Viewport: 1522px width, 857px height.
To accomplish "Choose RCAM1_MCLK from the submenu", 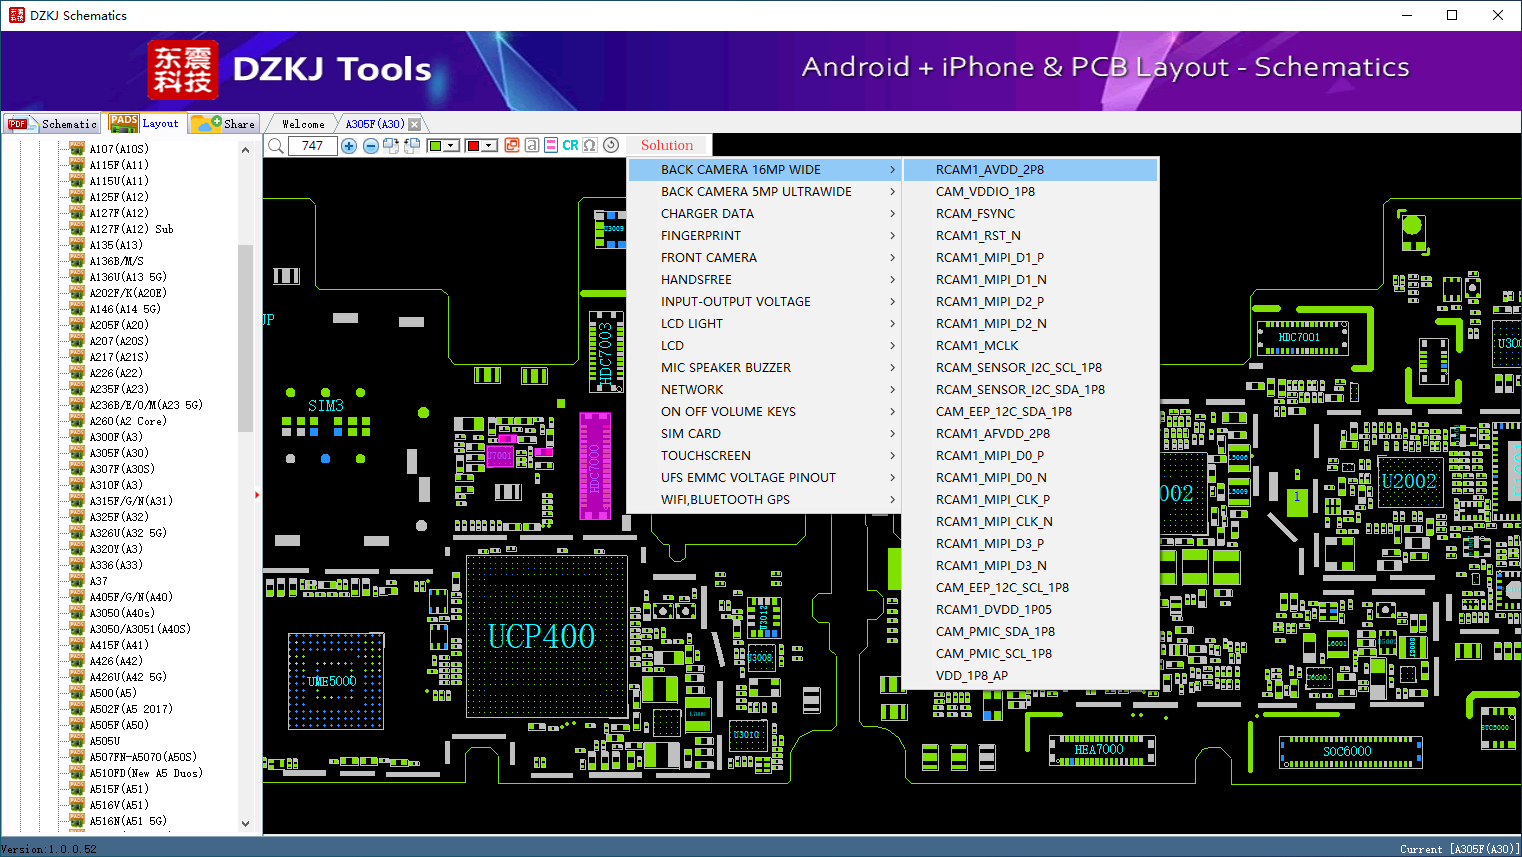I will click(1030, 346).
